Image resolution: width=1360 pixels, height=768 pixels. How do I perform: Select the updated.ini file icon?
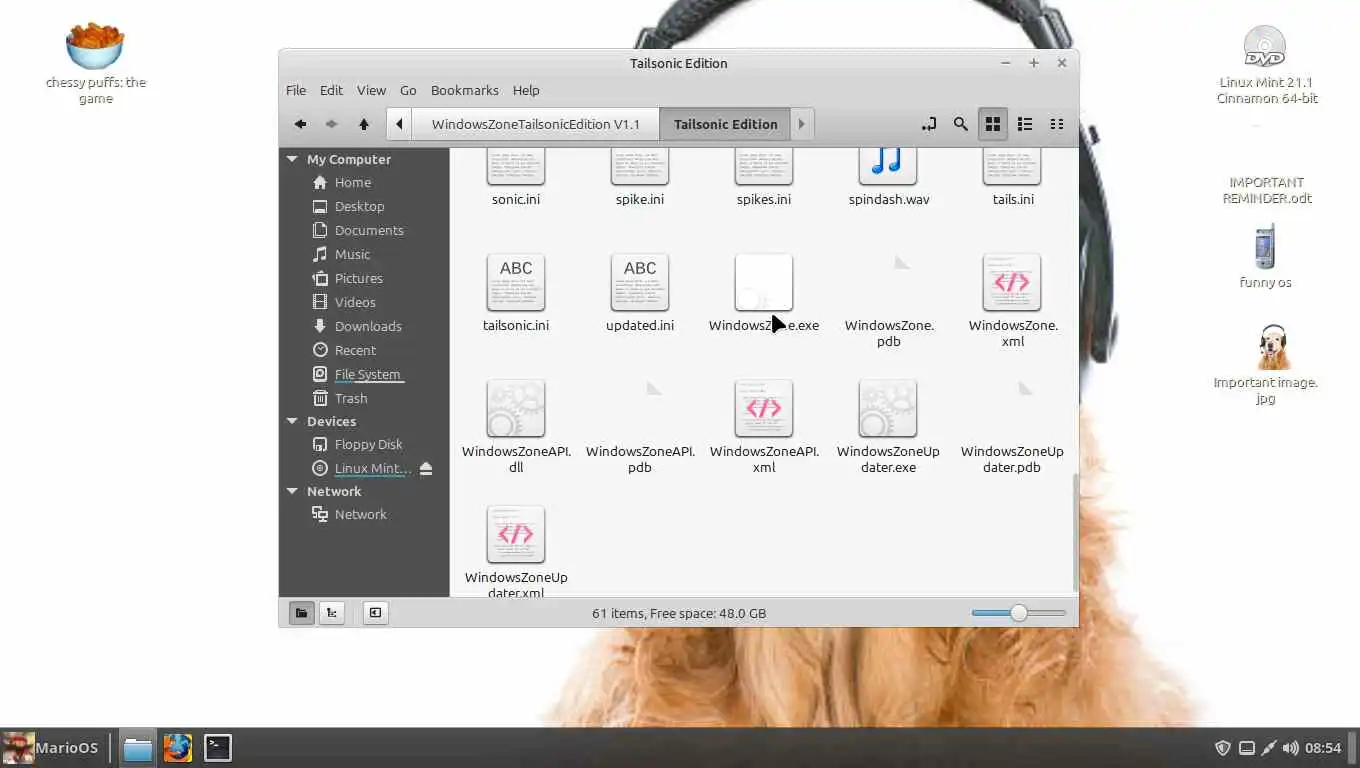click(x=640, y=282)
